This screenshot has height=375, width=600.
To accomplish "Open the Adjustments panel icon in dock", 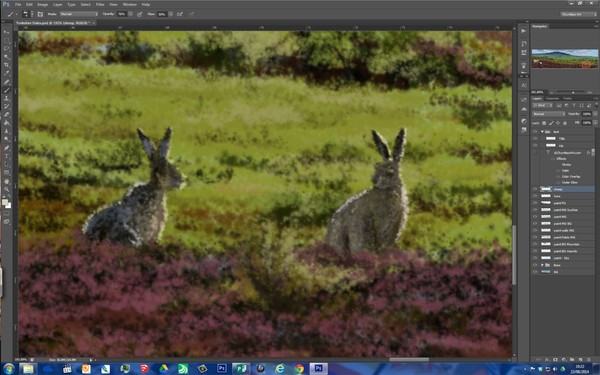I will point(523,121).
